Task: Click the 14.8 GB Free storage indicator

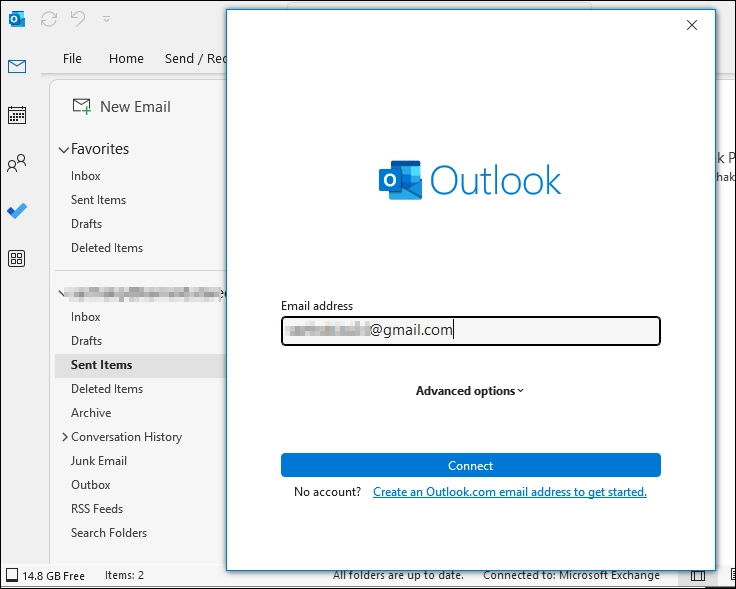Action: point(46,576)
